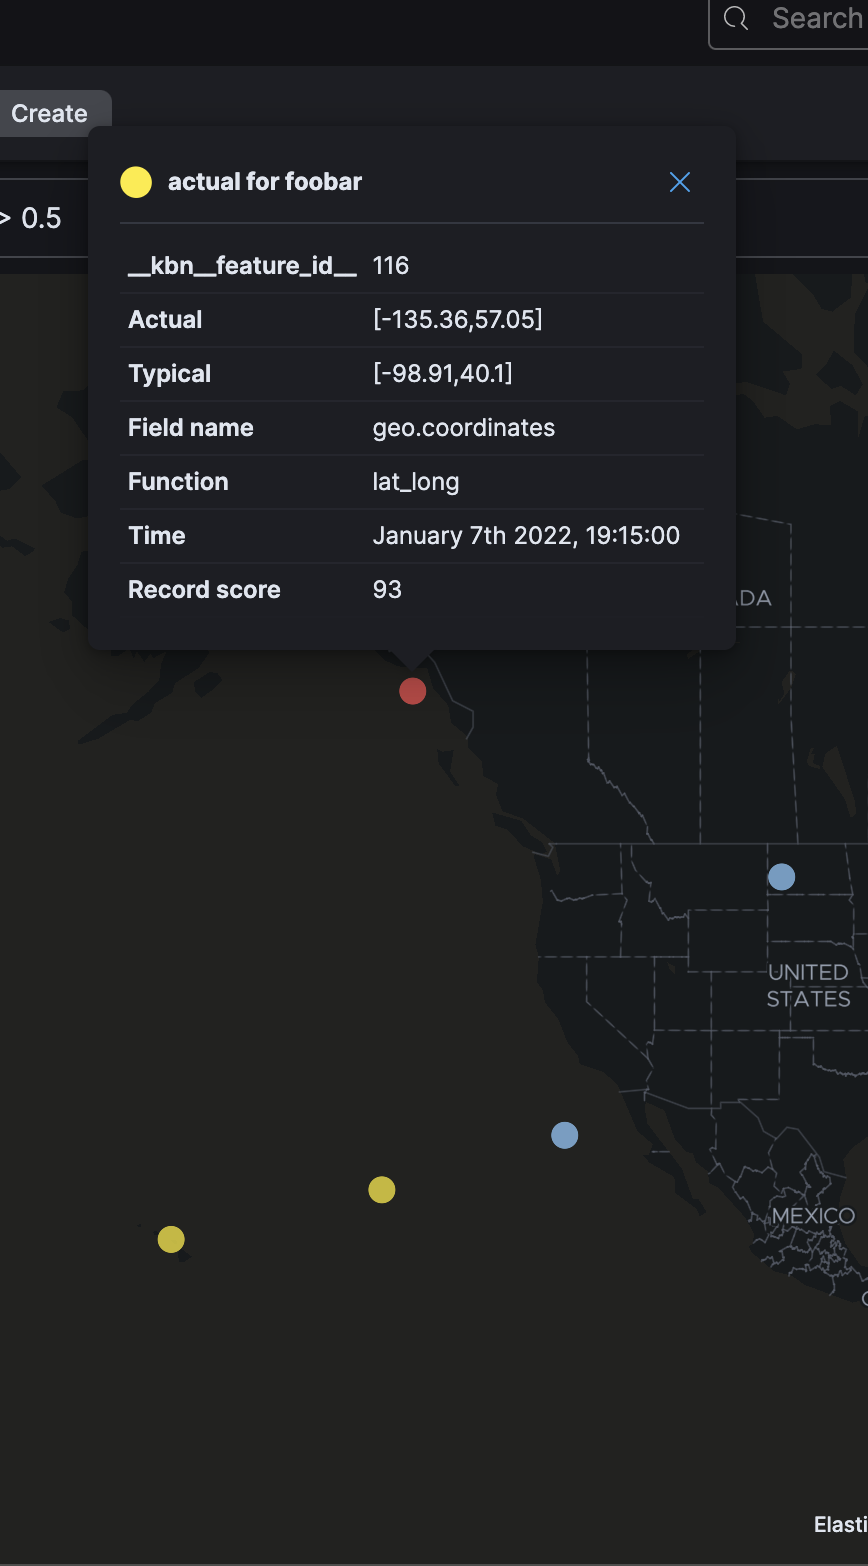Click the lat_long function value

[416, 481]
